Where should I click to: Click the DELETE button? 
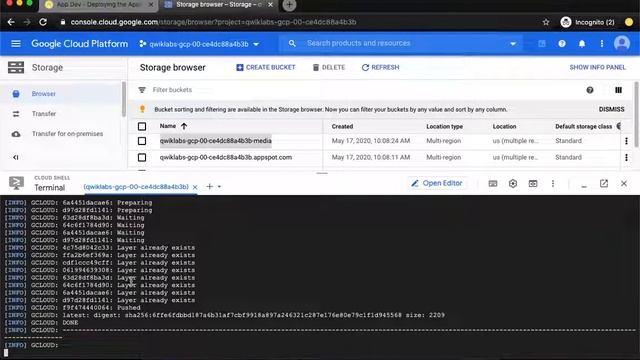pyautogui.click(x=329, y=67)
